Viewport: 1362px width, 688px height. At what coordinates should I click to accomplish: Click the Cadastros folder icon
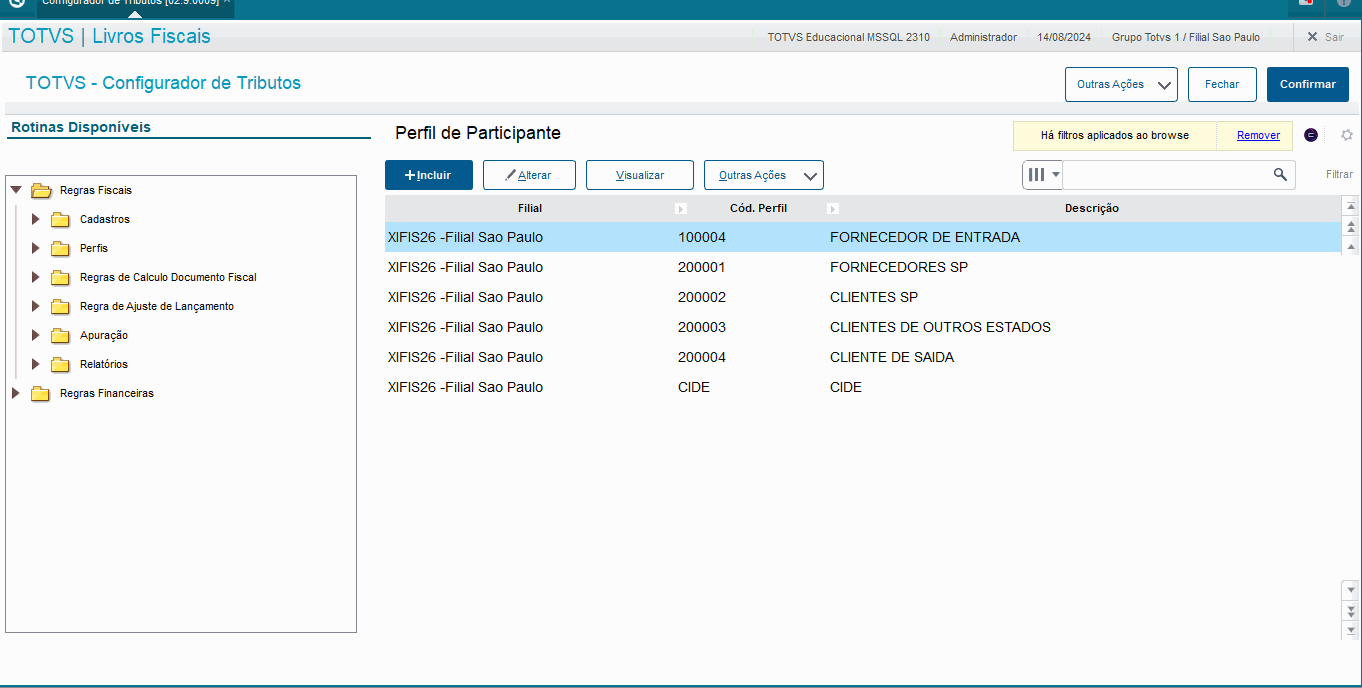[x=60, y=219]
